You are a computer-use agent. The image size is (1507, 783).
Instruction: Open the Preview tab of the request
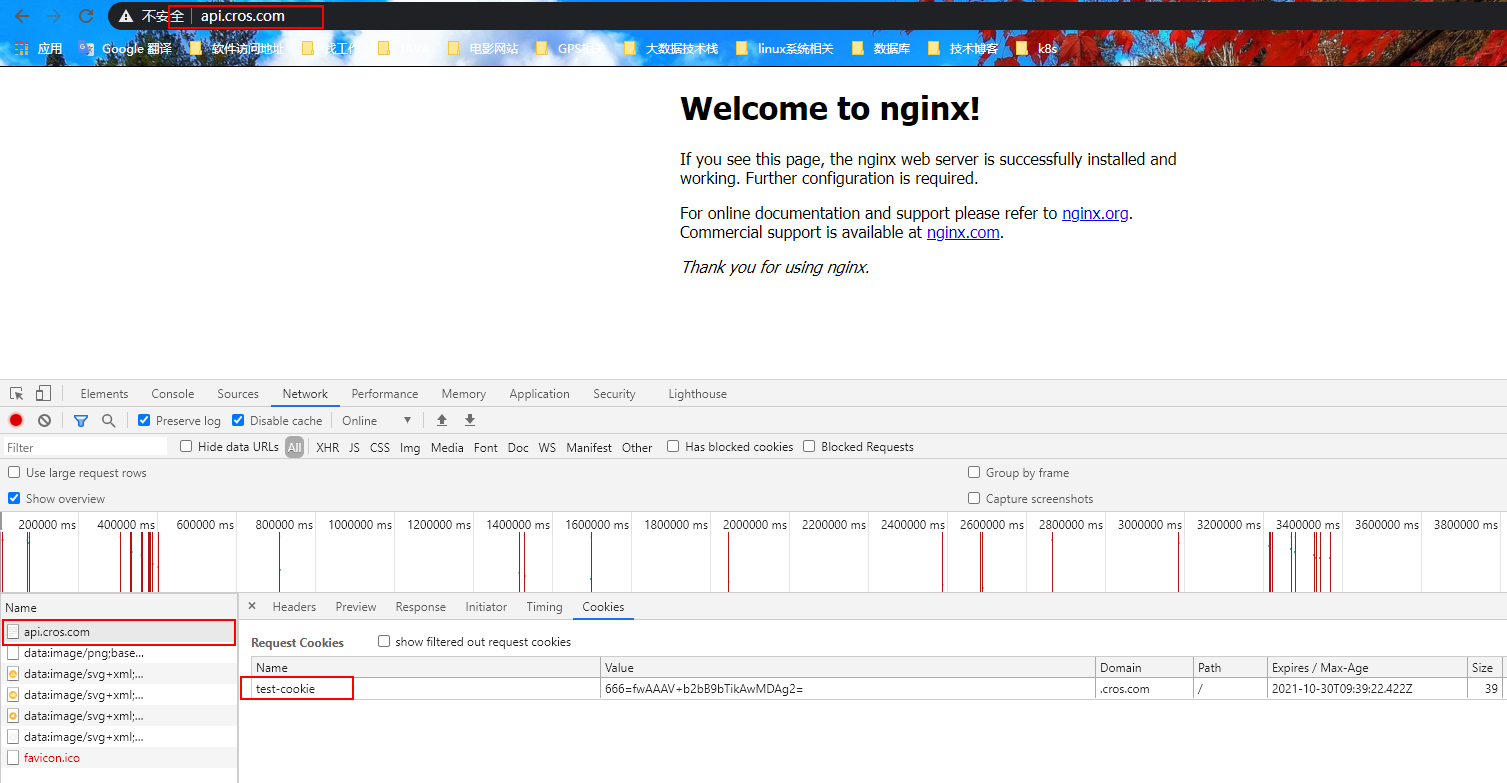[356, 607]
